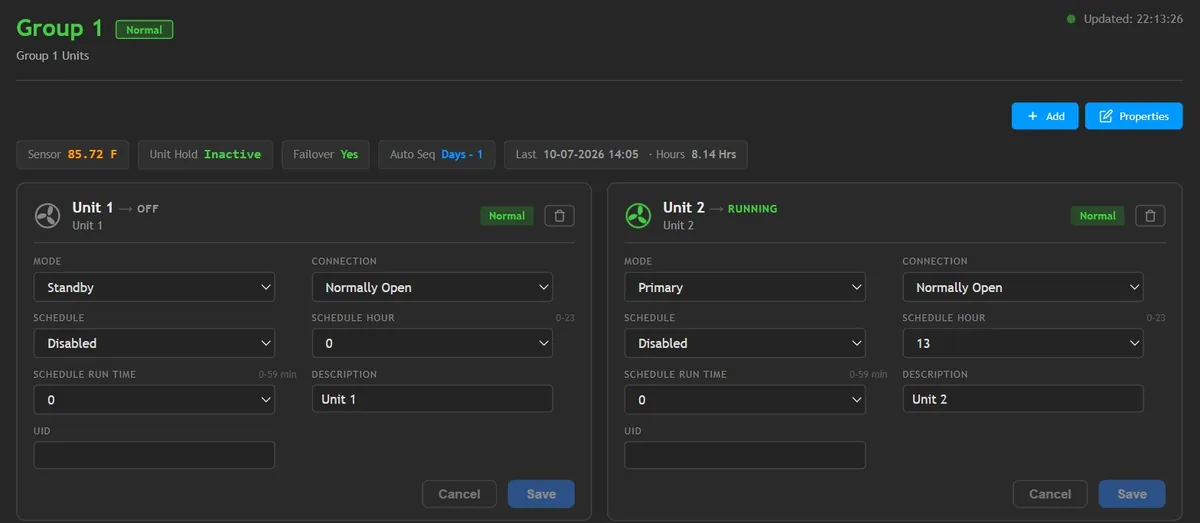
Task: Open Unit 1 Mode dropdown showing Standby
Action: pyautogui.click(x=154, y=287)
